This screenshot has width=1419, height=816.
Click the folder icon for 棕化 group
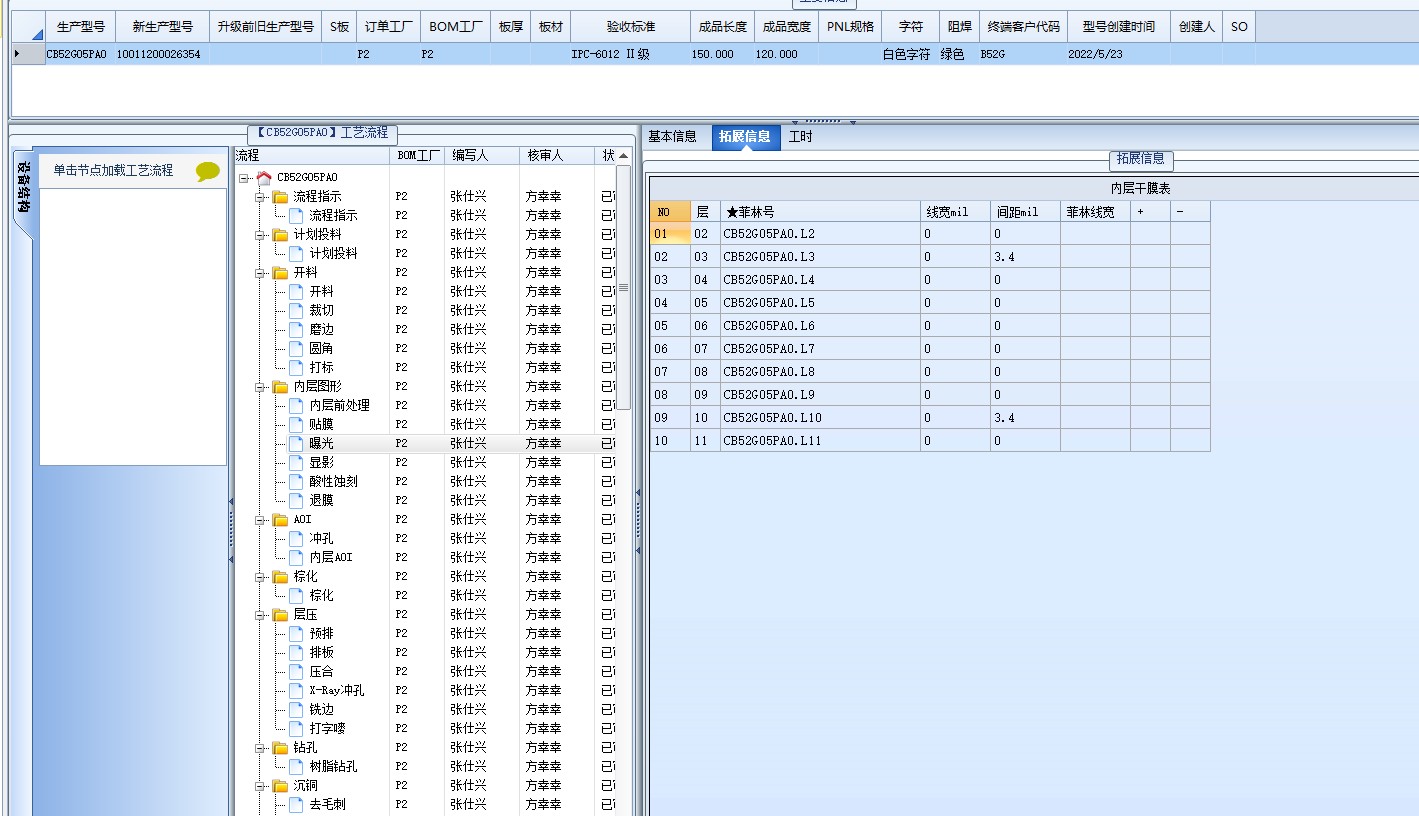(280, 576)
